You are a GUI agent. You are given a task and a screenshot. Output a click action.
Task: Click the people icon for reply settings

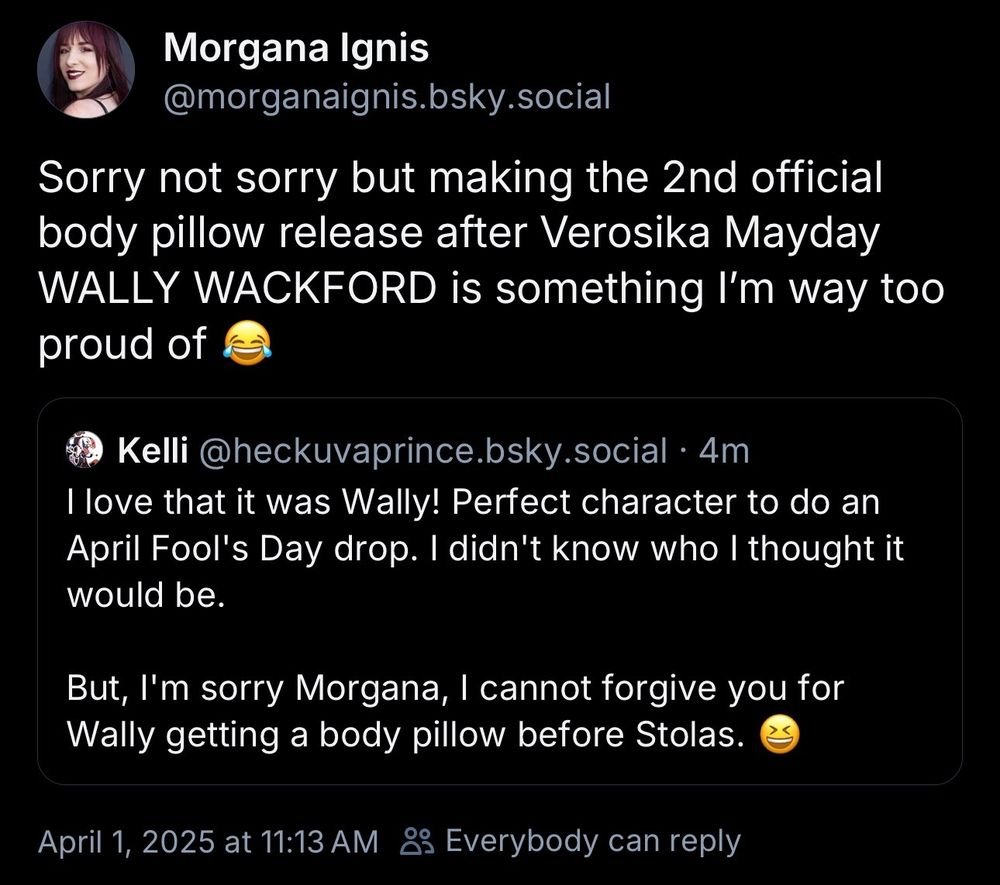pos(417,841)
